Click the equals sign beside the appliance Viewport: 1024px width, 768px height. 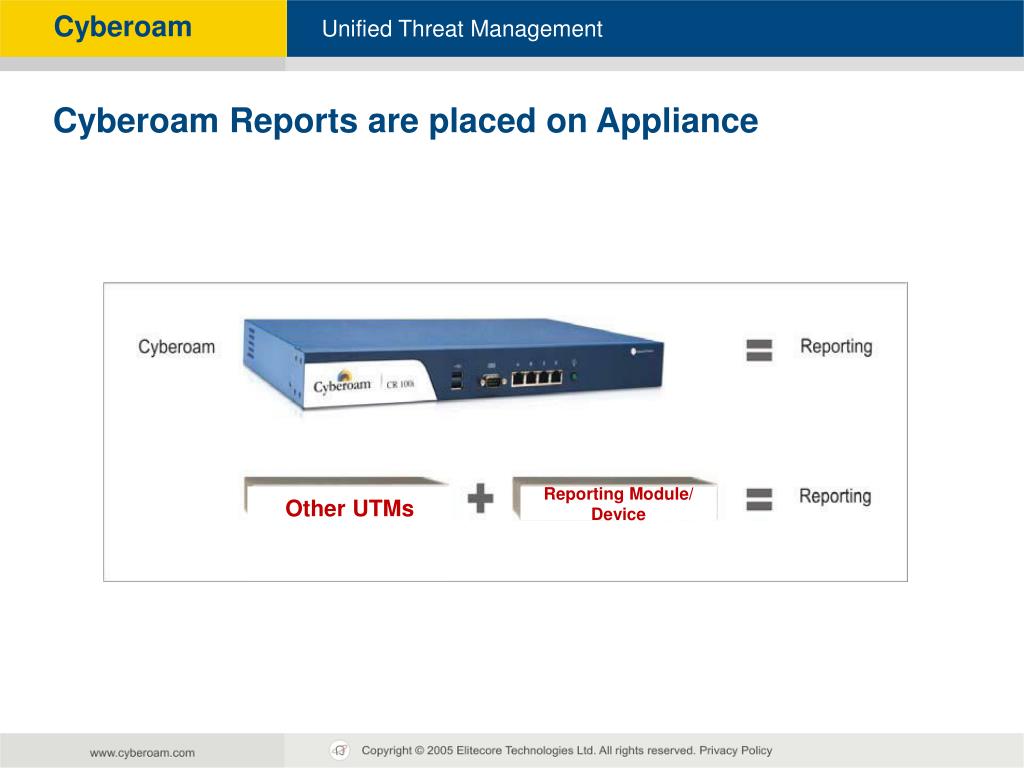(759, 350)
